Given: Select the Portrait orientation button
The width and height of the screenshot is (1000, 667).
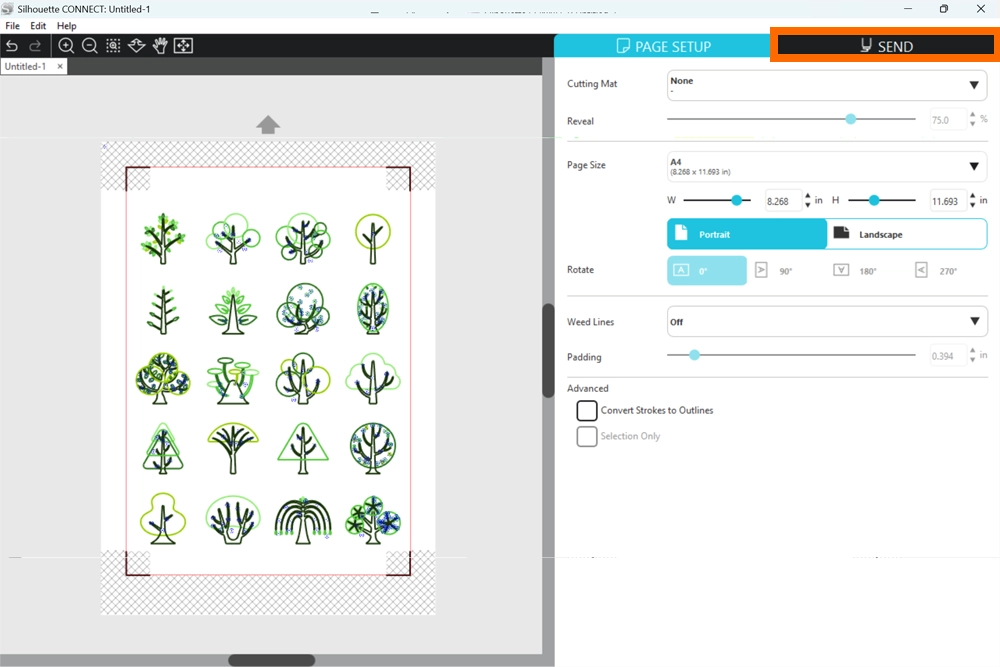Looking at the screenshot, I should tap(746, 234).
